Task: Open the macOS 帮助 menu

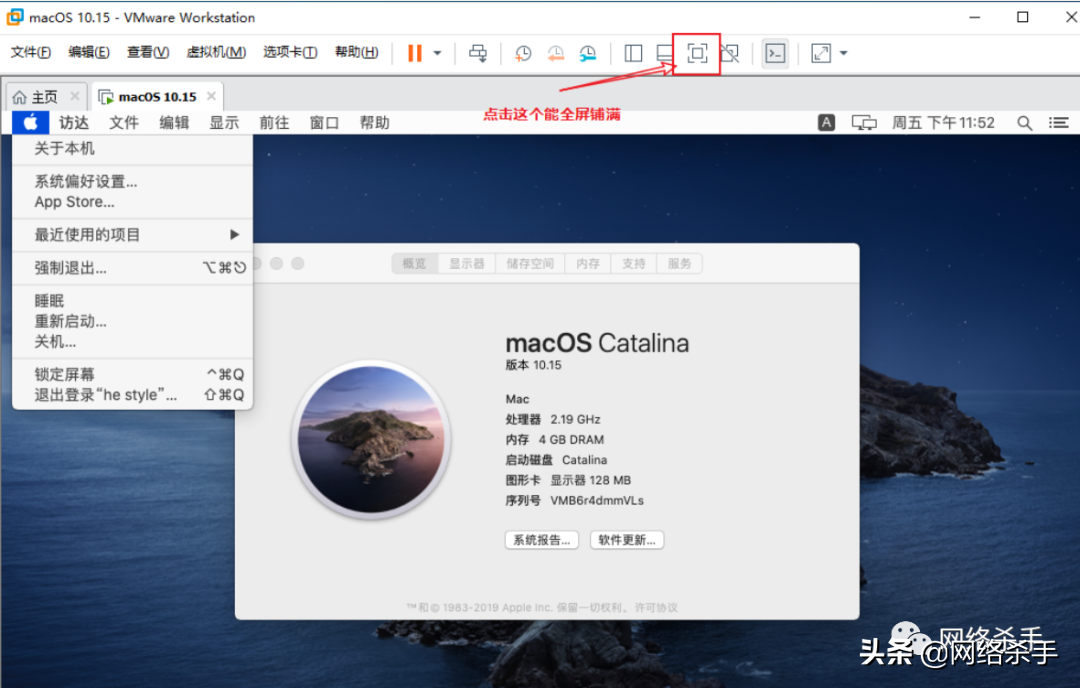Action: tap(375, 123)
